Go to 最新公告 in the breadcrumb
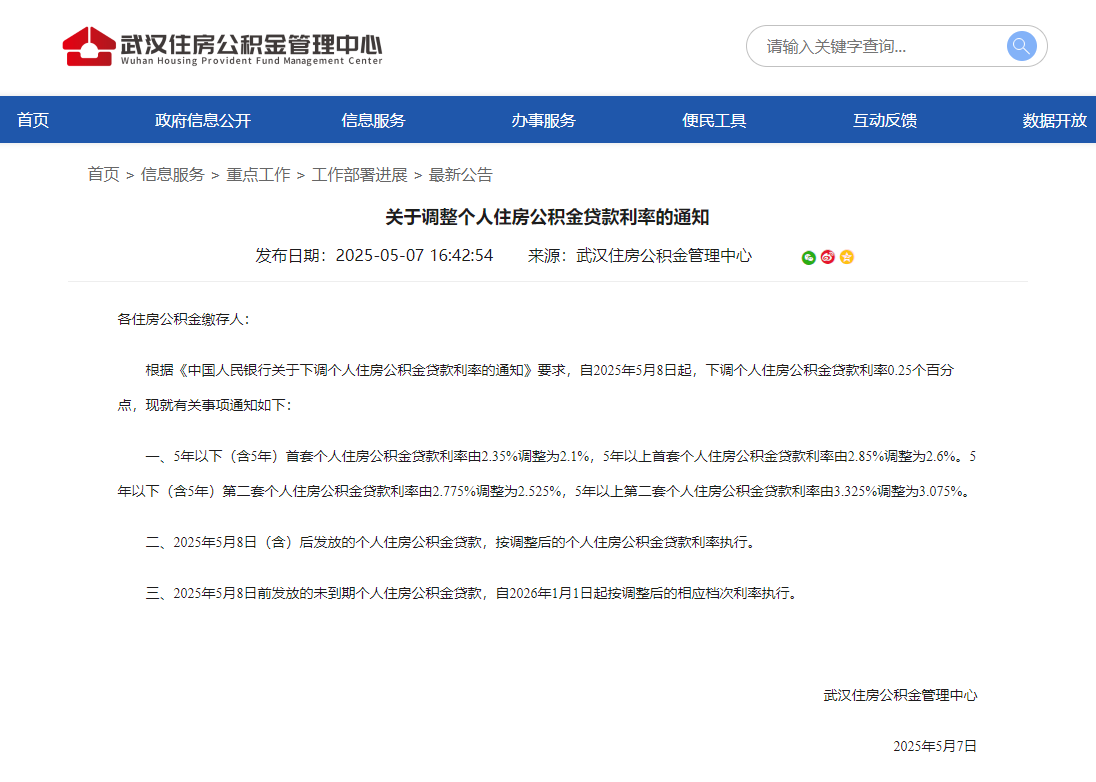Viewport: 1096px width, 782px height. click(x=461, y=175)
